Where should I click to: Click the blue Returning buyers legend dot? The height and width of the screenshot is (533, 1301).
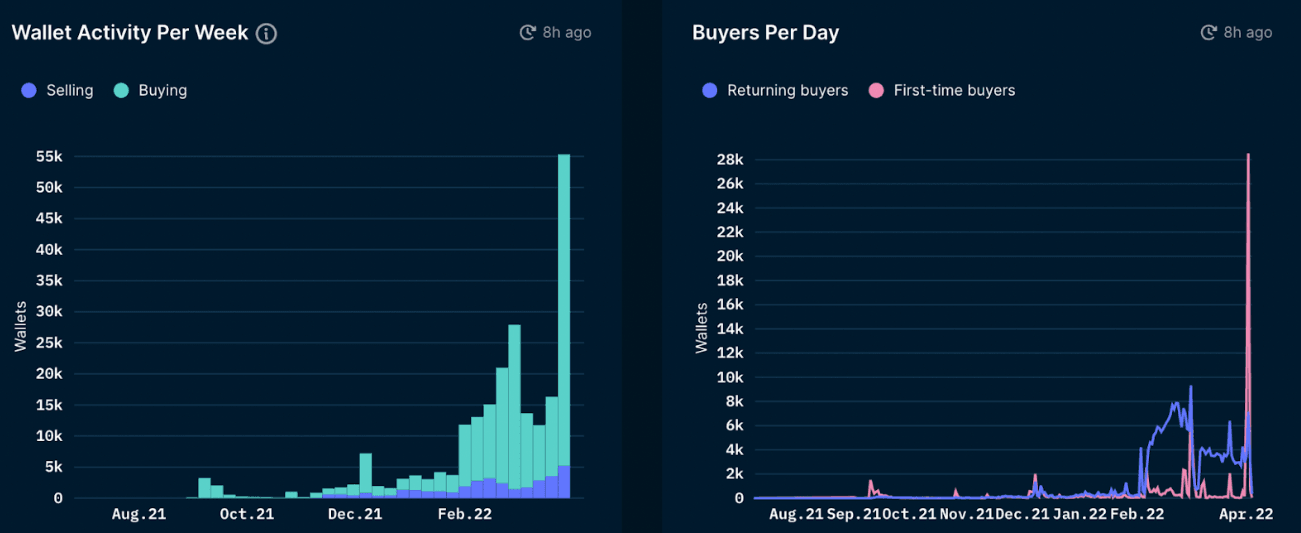(710, 90)
